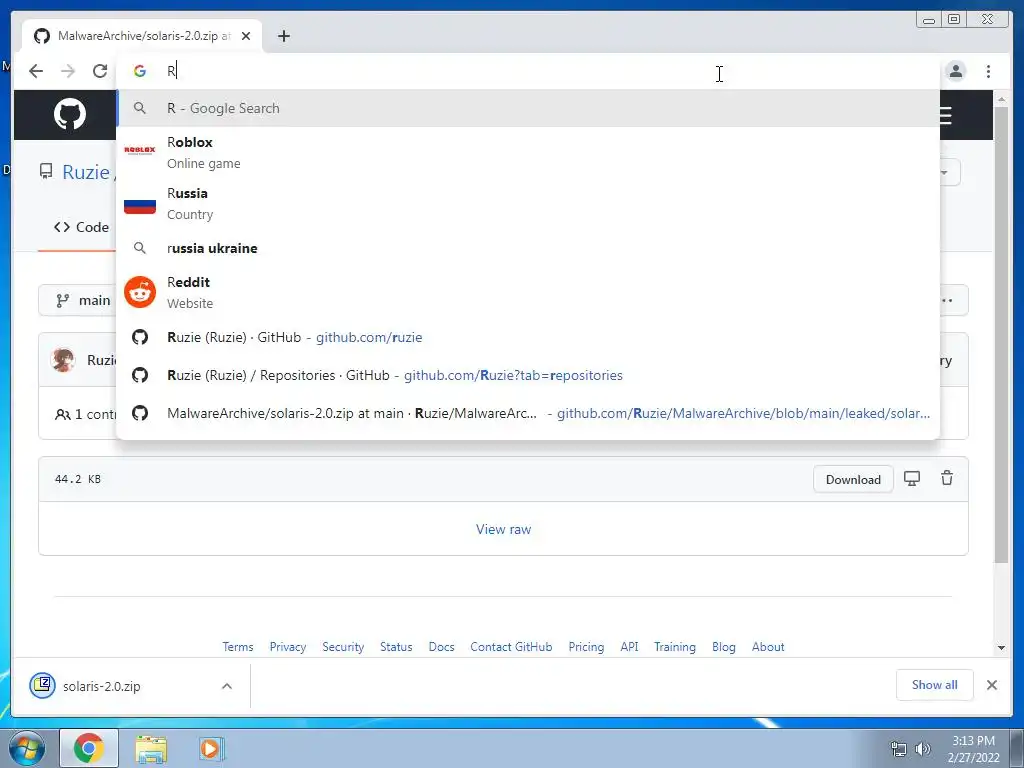1024x768 pixels.
Task: Click the Download button
Action: tap(853, 479)
